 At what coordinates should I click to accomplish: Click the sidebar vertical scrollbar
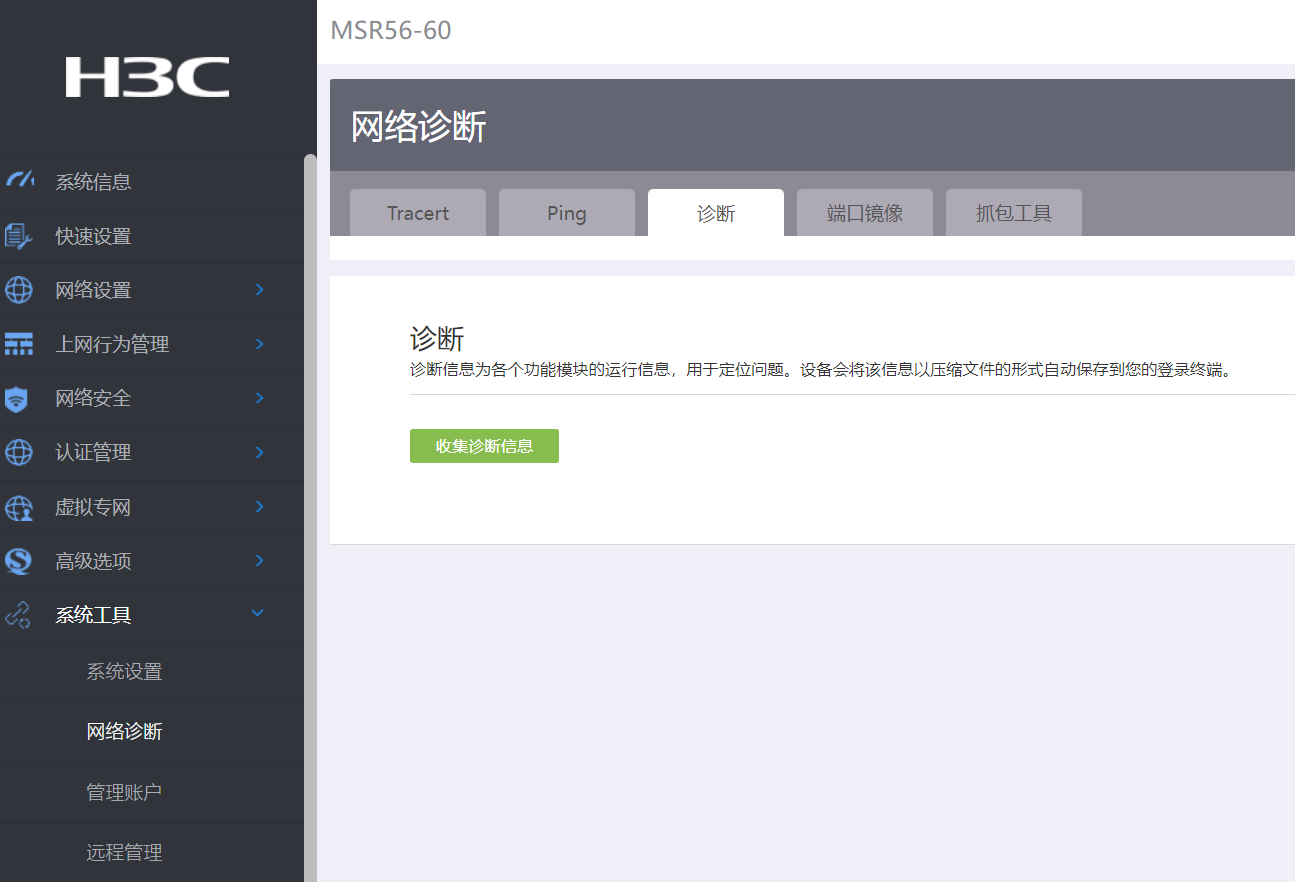[x=310, y=518]
